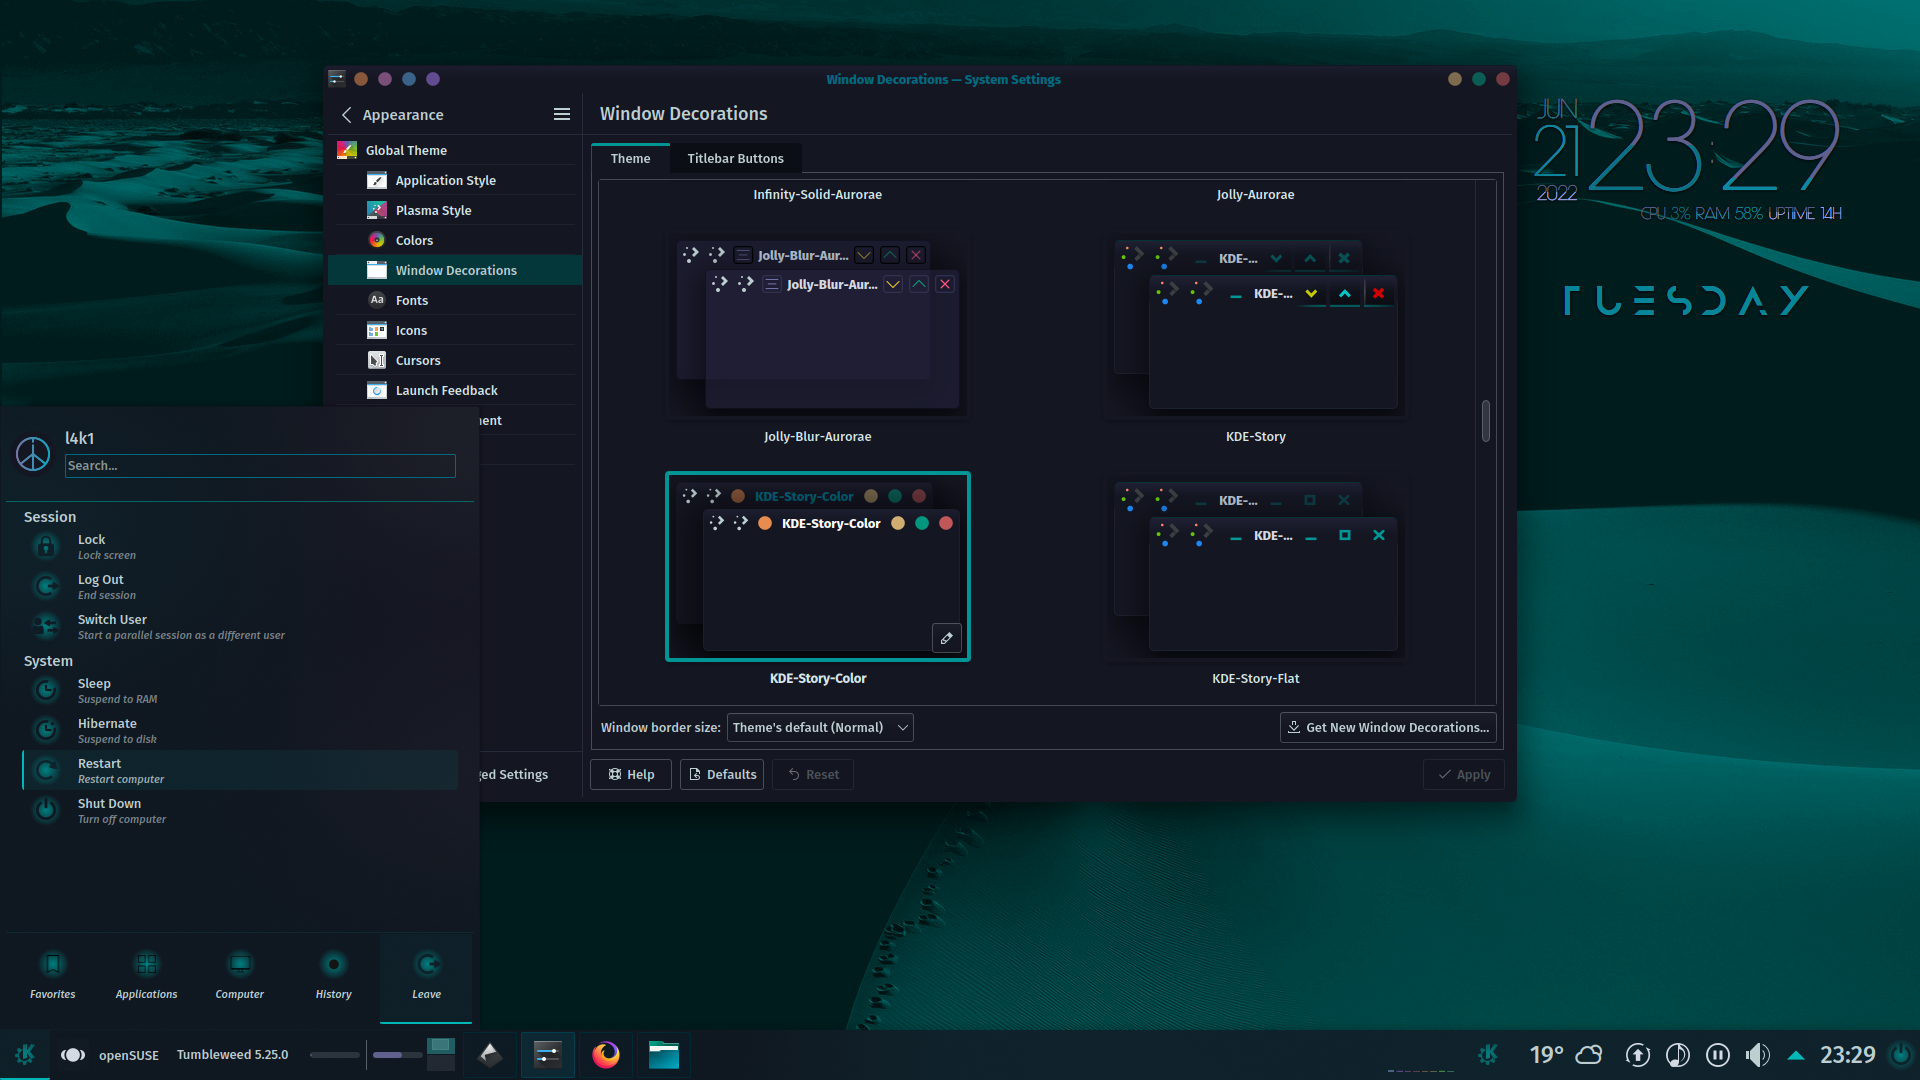This screenshot has width=1920, height=1080.
Task: Open the Colors settings page
Action: pos(455,240)
